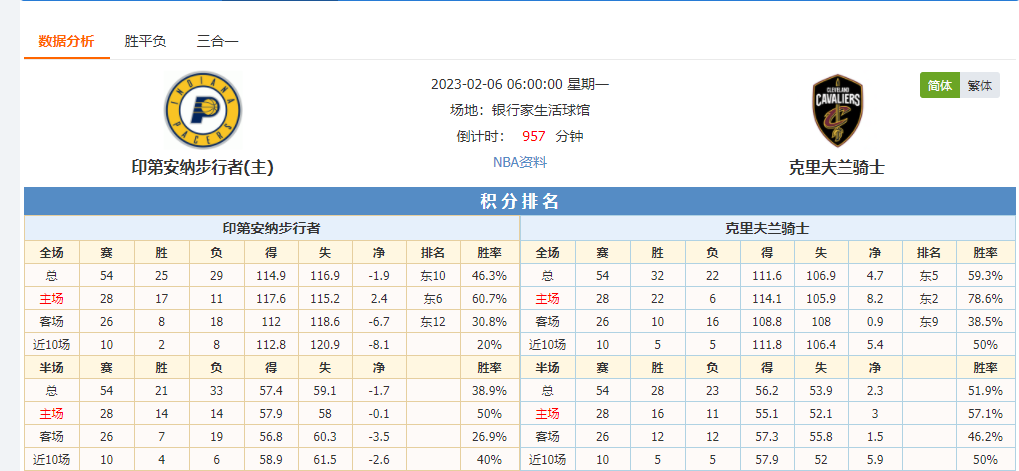Viewport: 1019px width, 471px height.
Task: Click Pacers net value -1.9
Action: coord(379,275)
